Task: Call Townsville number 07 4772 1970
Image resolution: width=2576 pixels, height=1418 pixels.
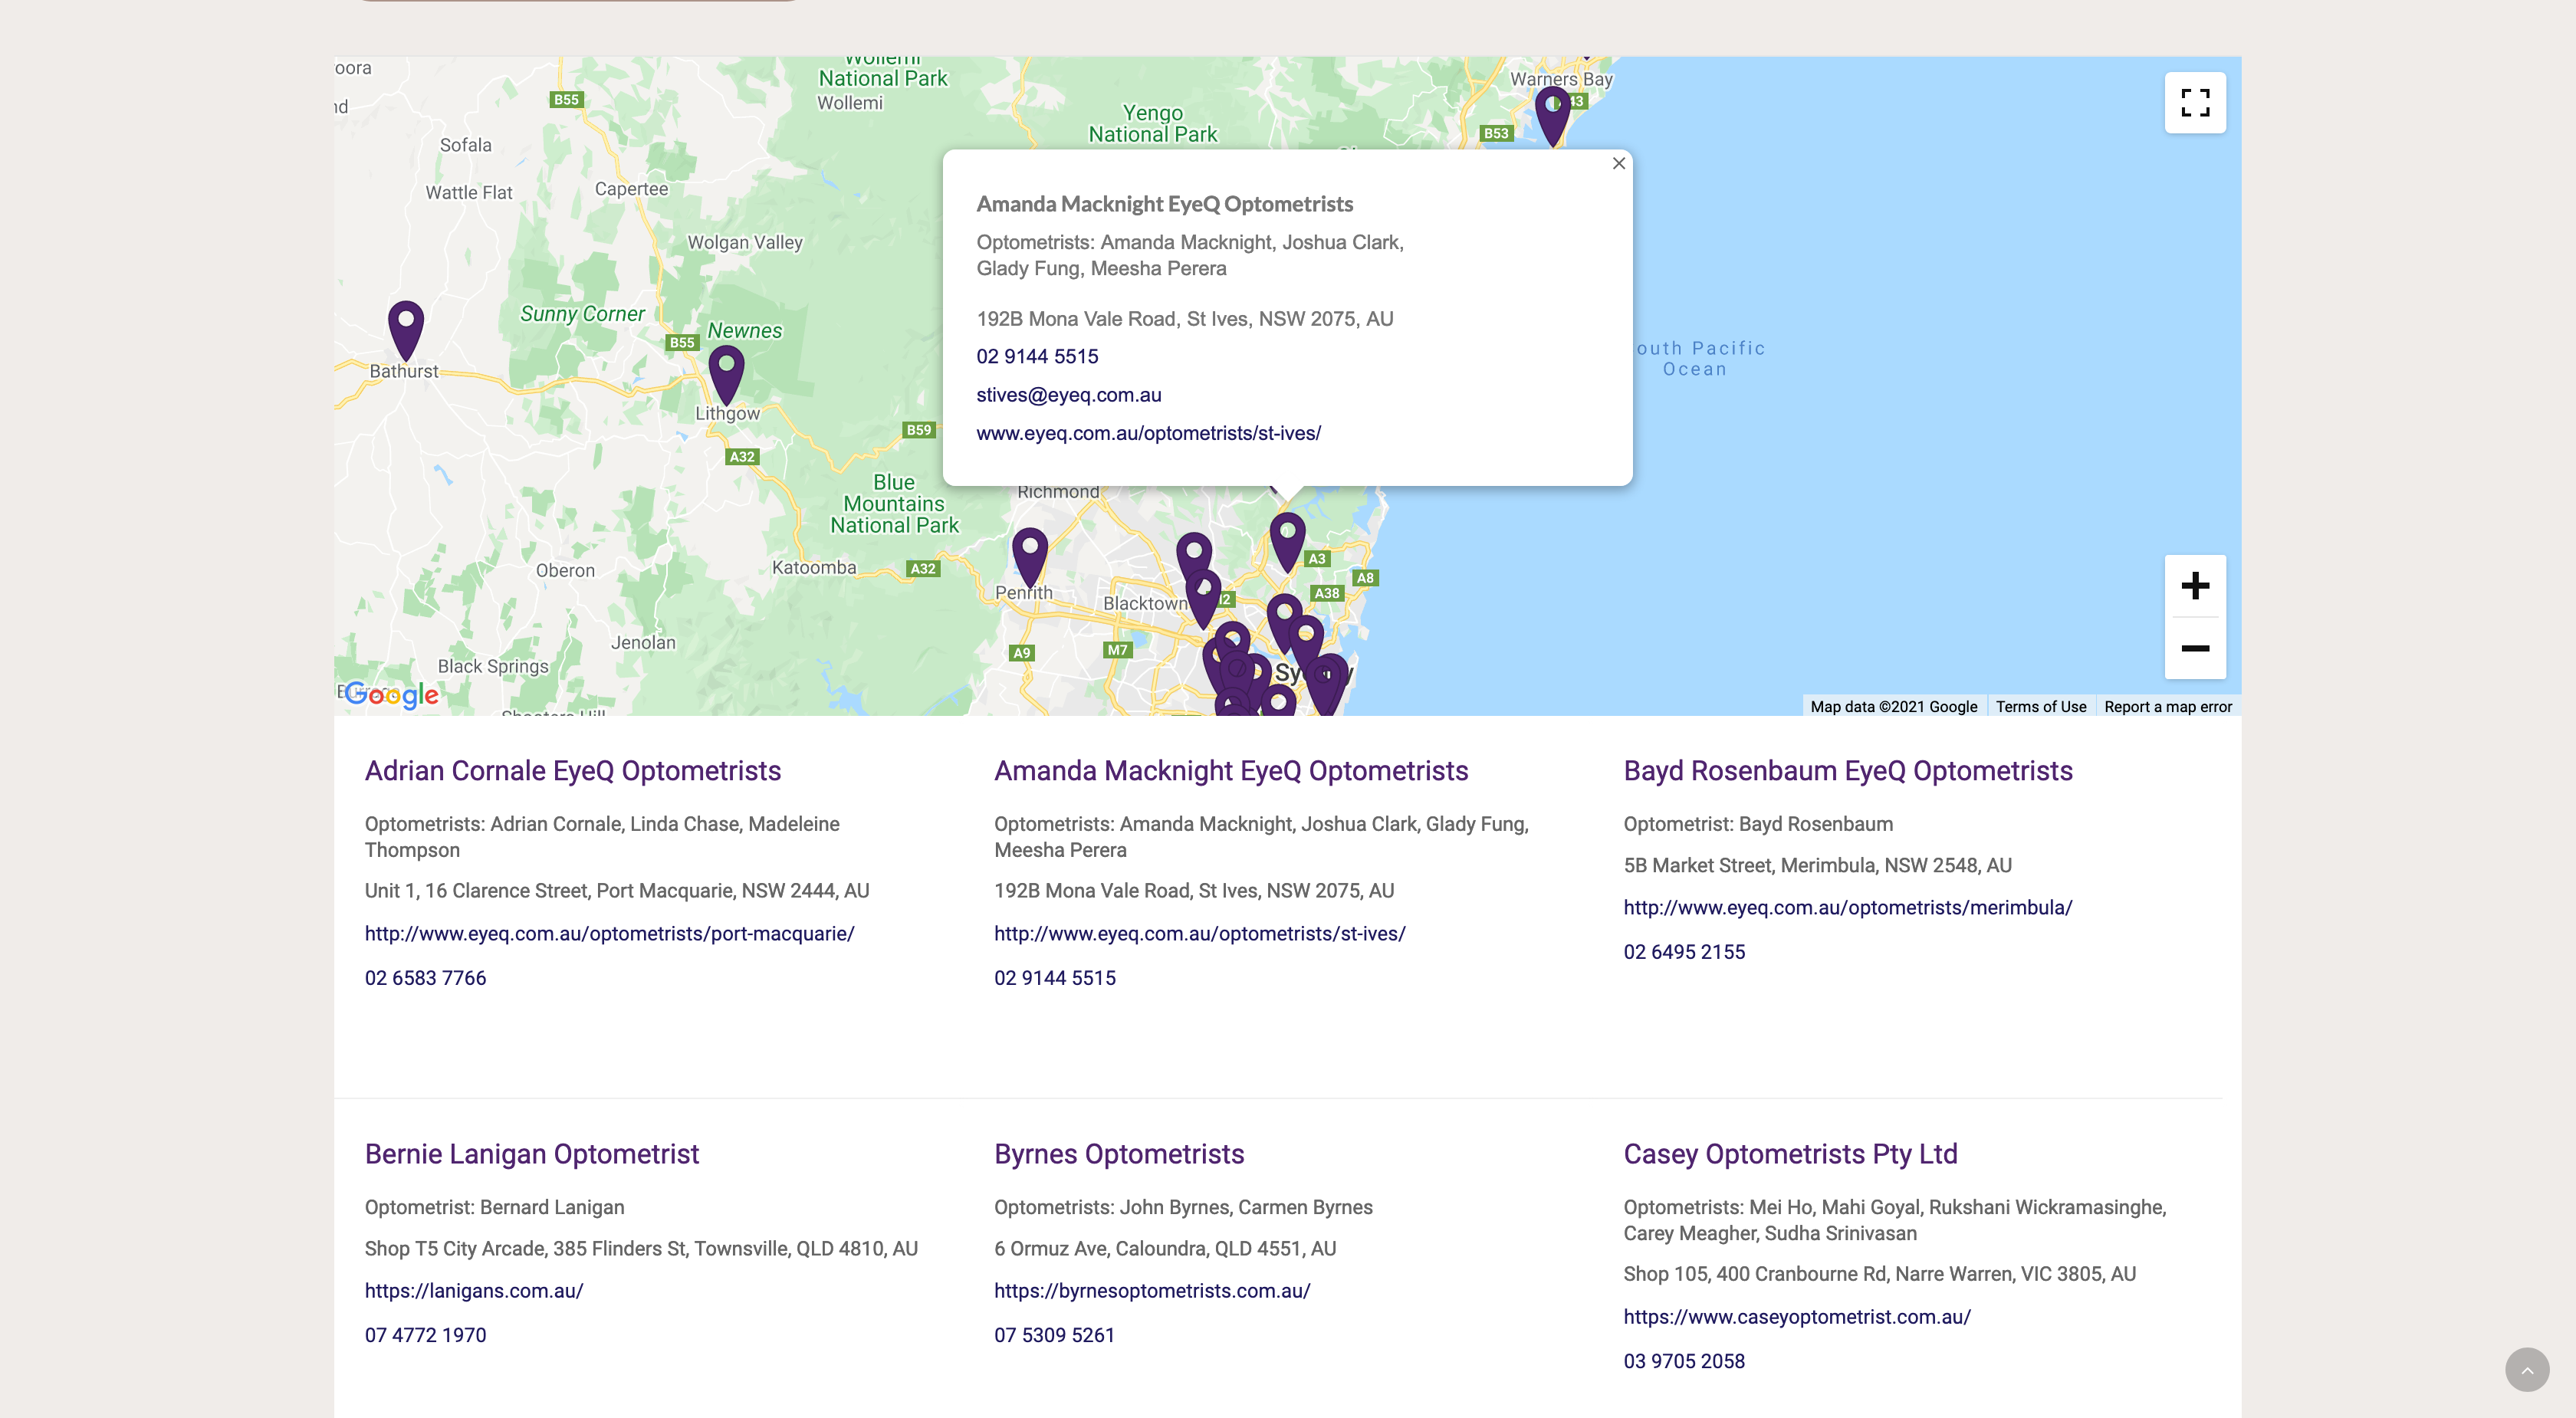Action: click(425, 1335)
